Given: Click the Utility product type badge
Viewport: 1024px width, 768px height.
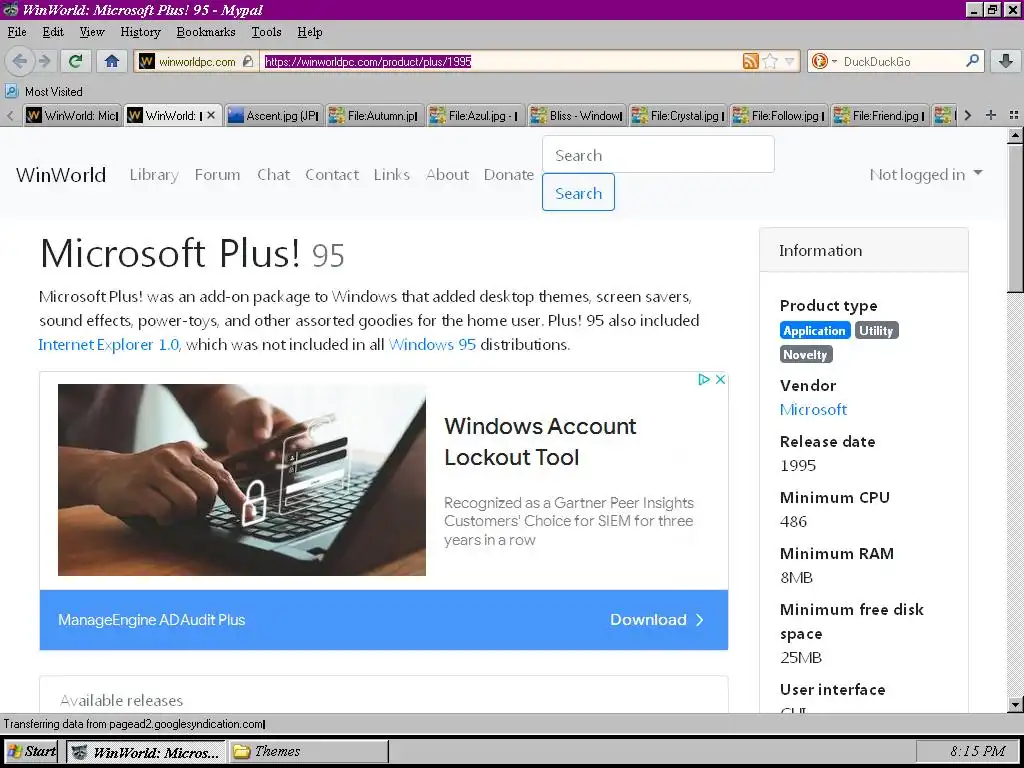Looking at the screenshot, I should click(876, 330).
